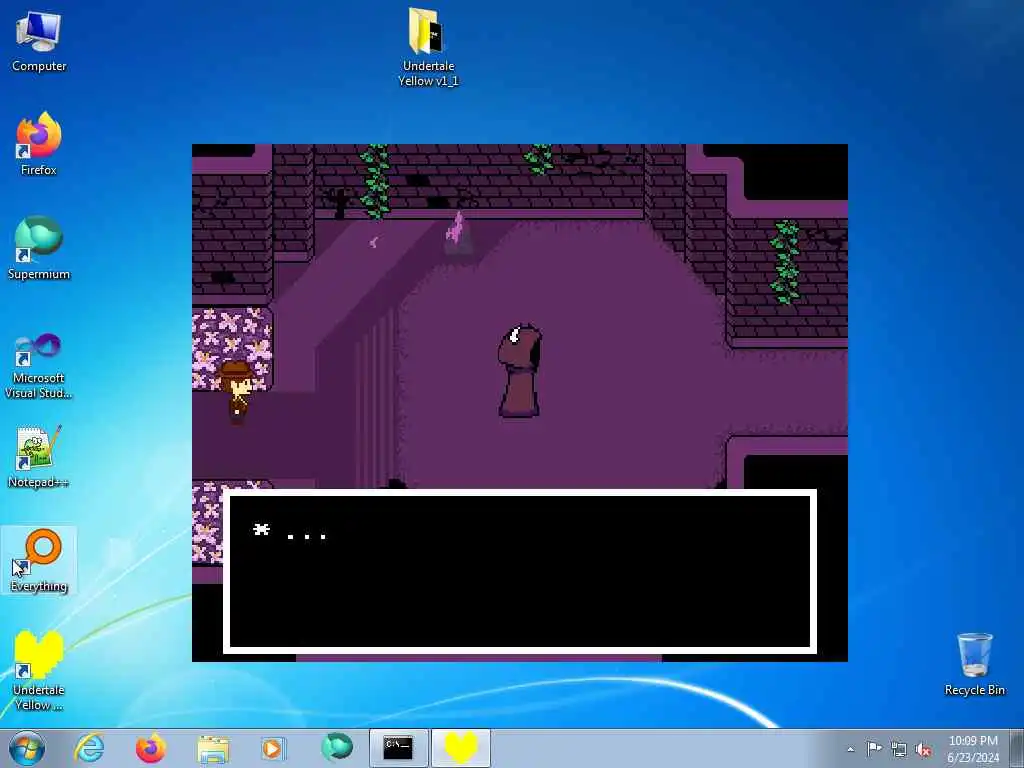Open Action Center flag tray icon
The width and height of the screenshot is (1024, 768).
pos(873,749)
